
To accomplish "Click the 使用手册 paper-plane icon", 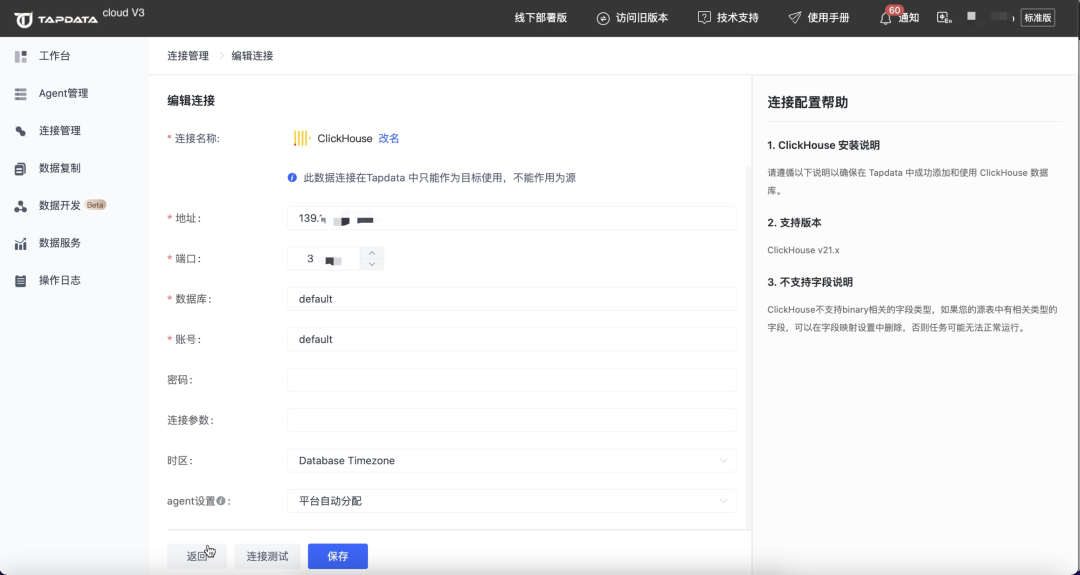I will pos(795,18).
